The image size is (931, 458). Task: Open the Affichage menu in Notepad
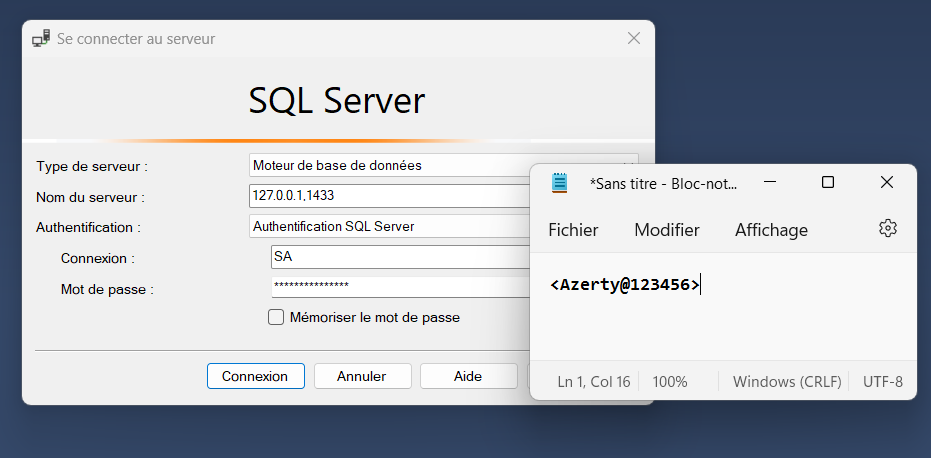click(x=771, y=230)
